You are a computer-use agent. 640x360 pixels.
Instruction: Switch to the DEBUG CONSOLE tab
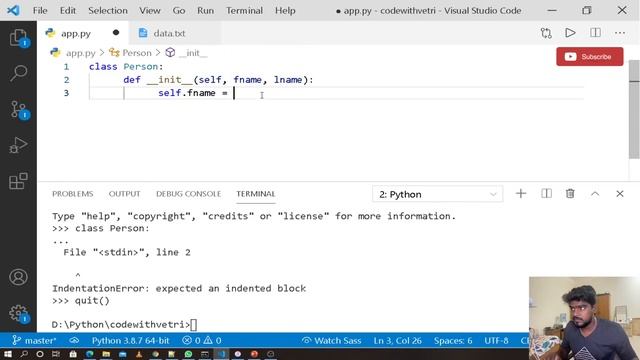click(x=188, y=194)
